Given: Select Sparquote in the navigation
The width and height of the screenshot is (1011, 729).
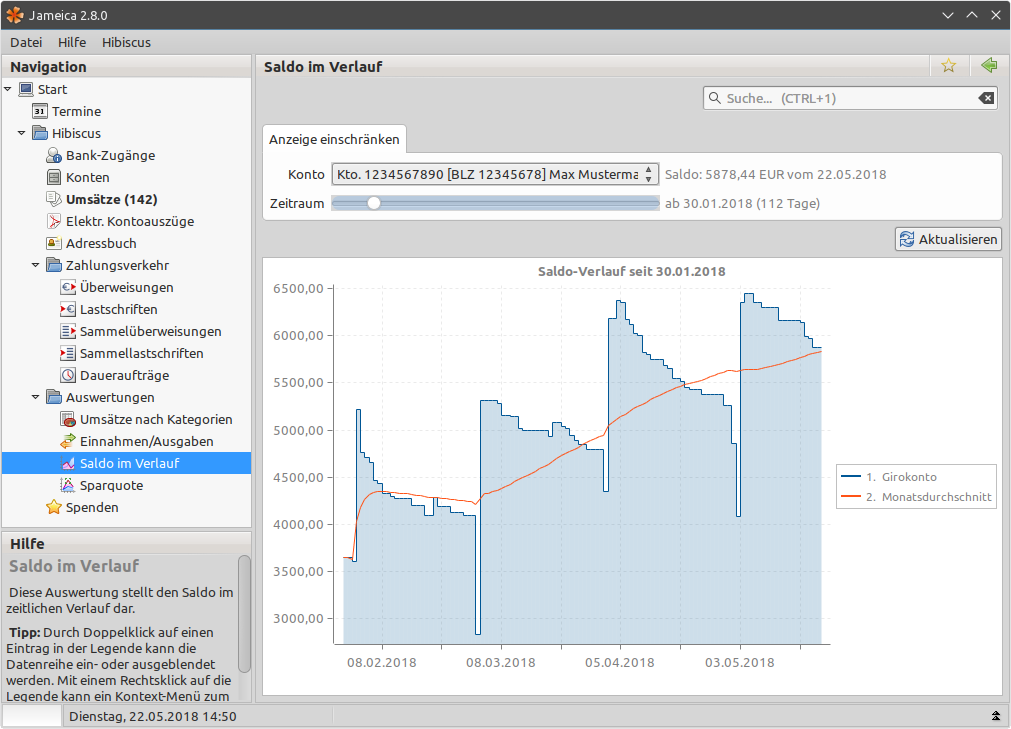Looking at the screenshot, I should [112, 485].
